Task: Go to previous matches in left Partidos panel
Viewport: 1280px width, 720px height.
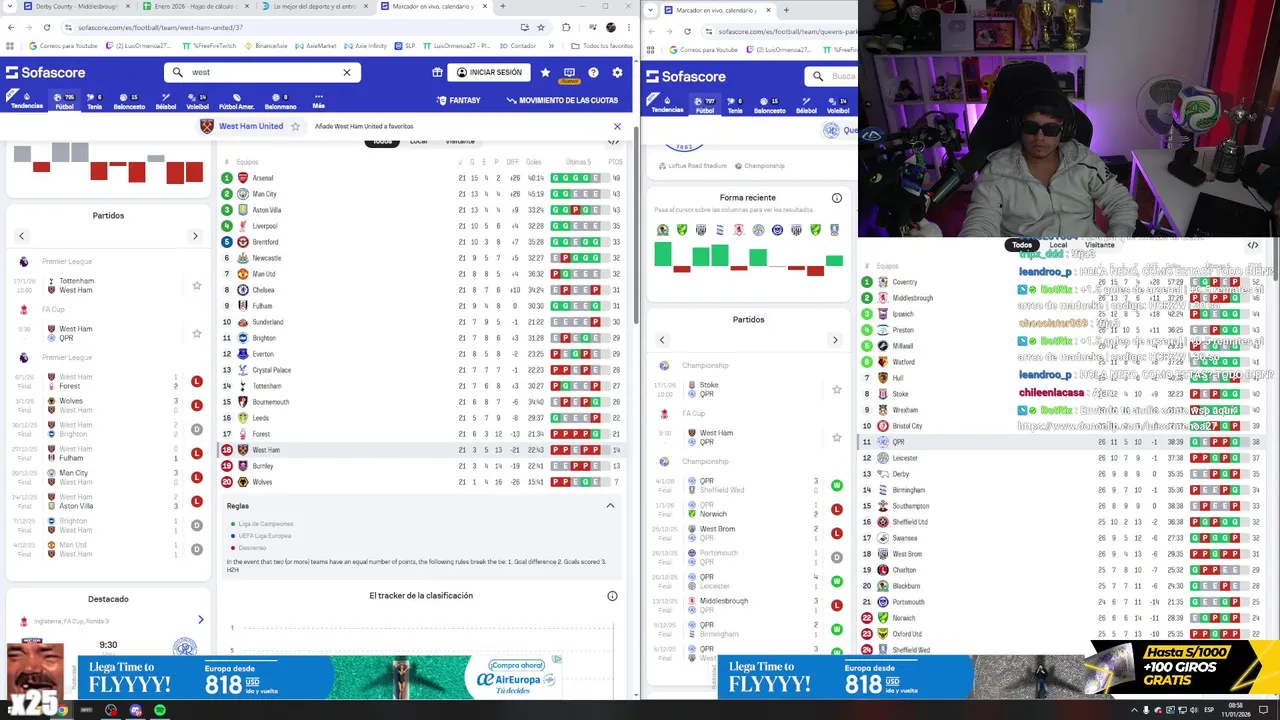Action: coord(21,236)
